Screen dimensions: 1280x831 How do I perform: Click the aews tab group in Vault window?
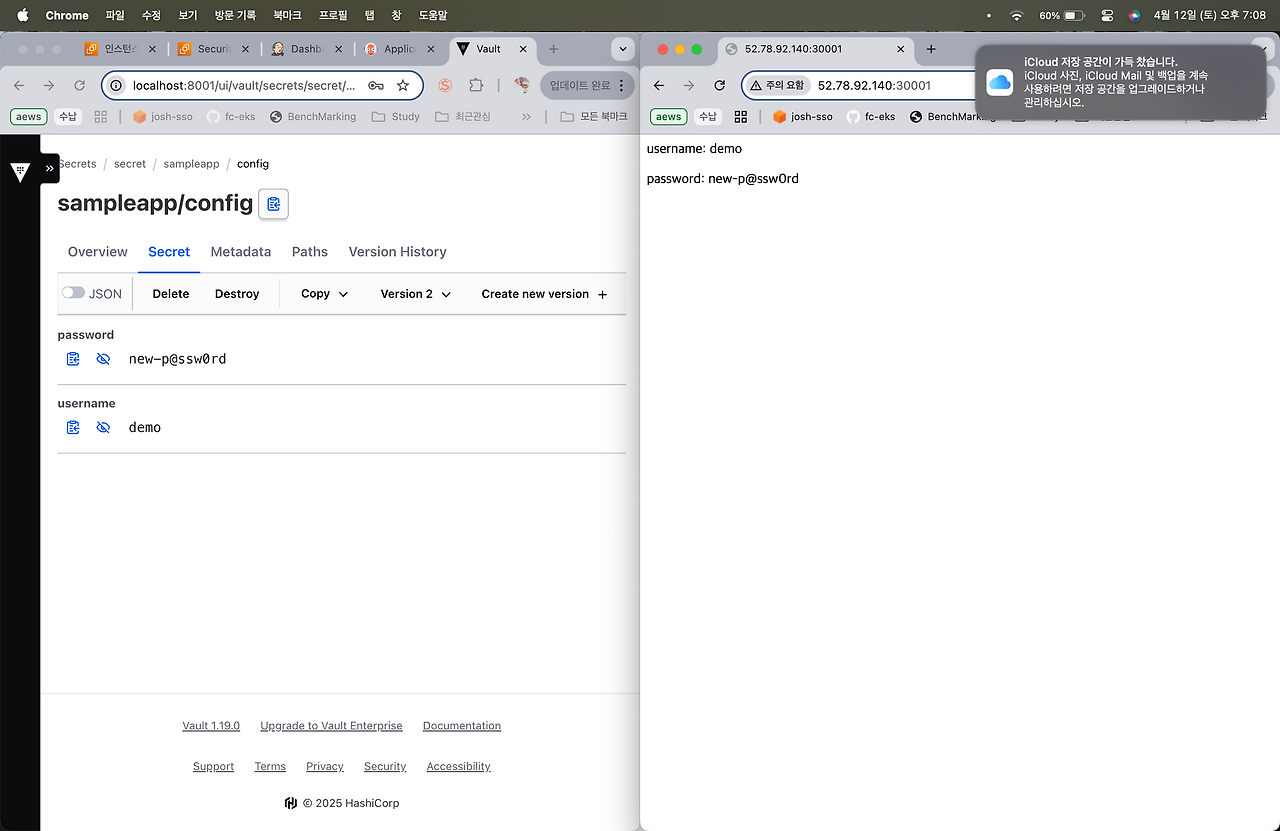coord(29,117)
